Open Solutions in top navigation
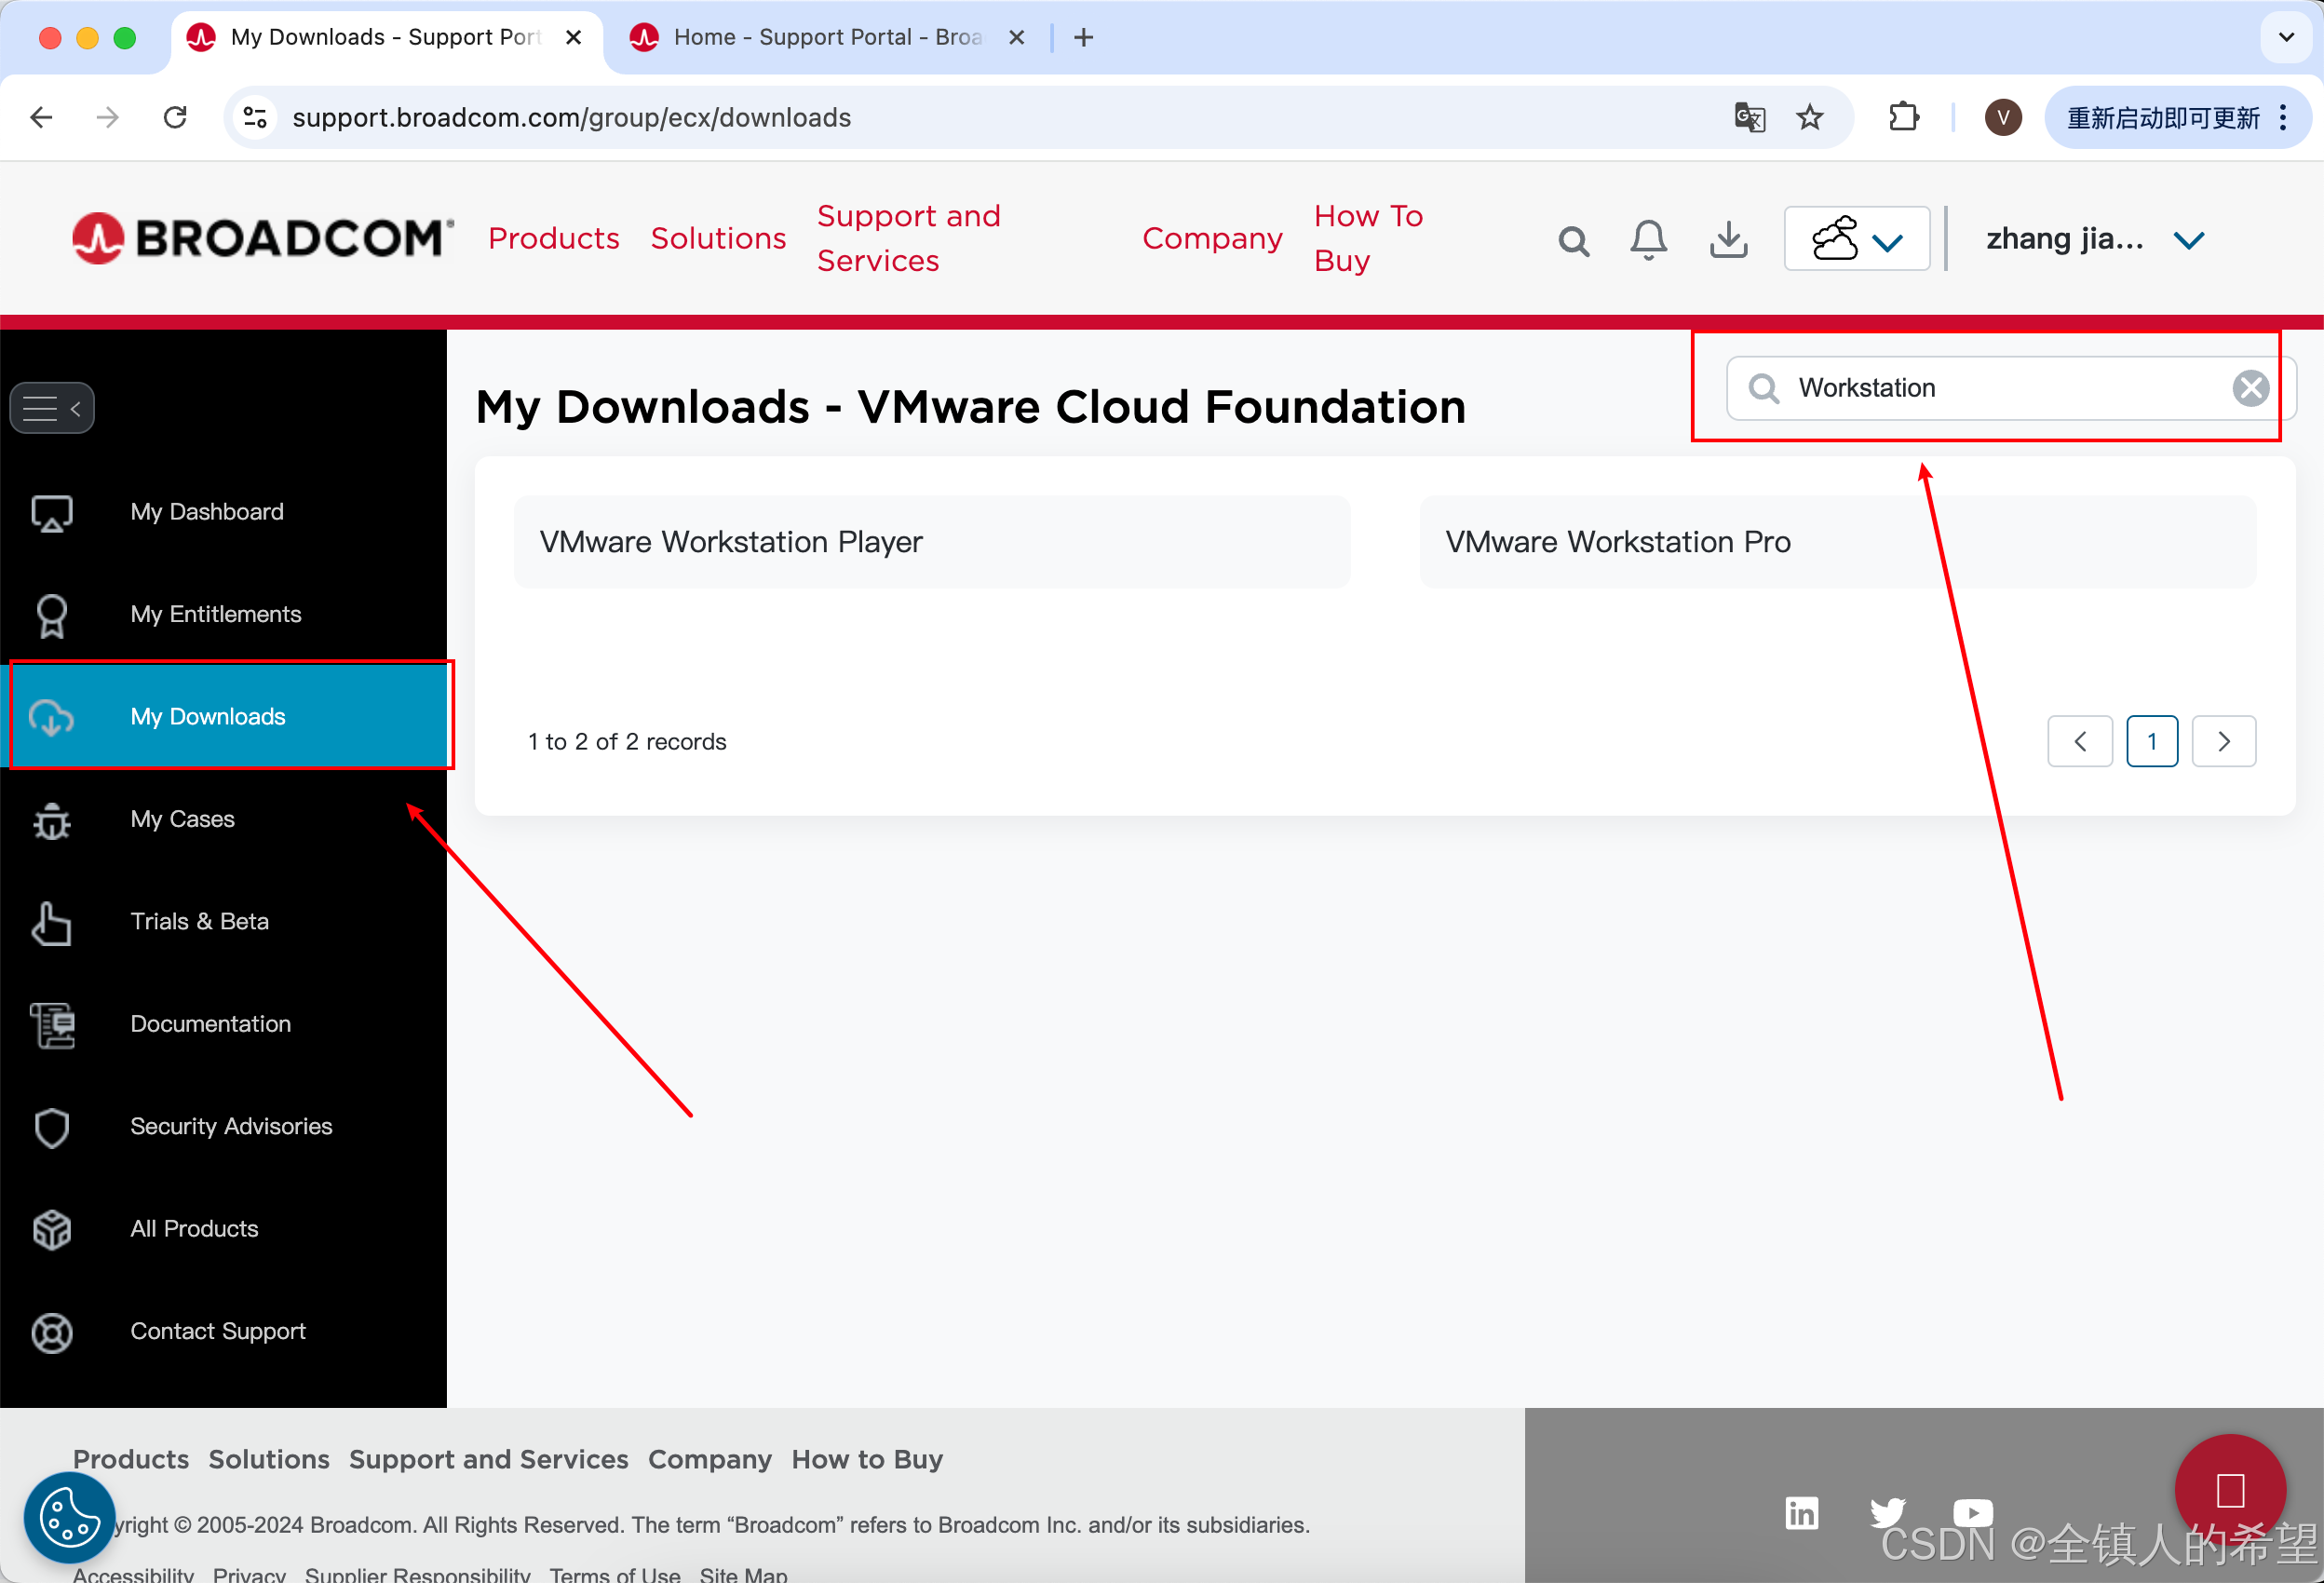Viewport: 2324px width, 1583px height. 719,238
